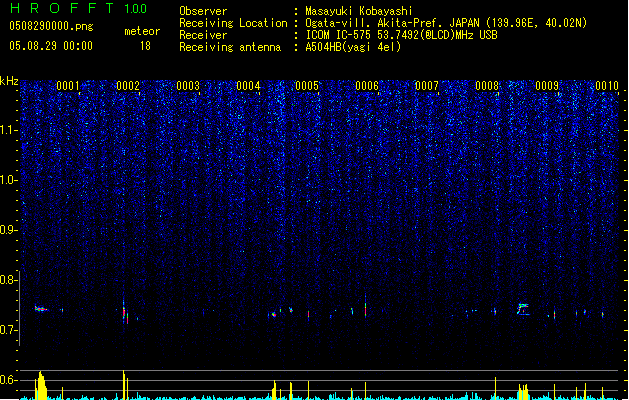This screenshot has width=629, height=400.
Task: Click the Receiving Location label
Action: (x=233, y=23)
